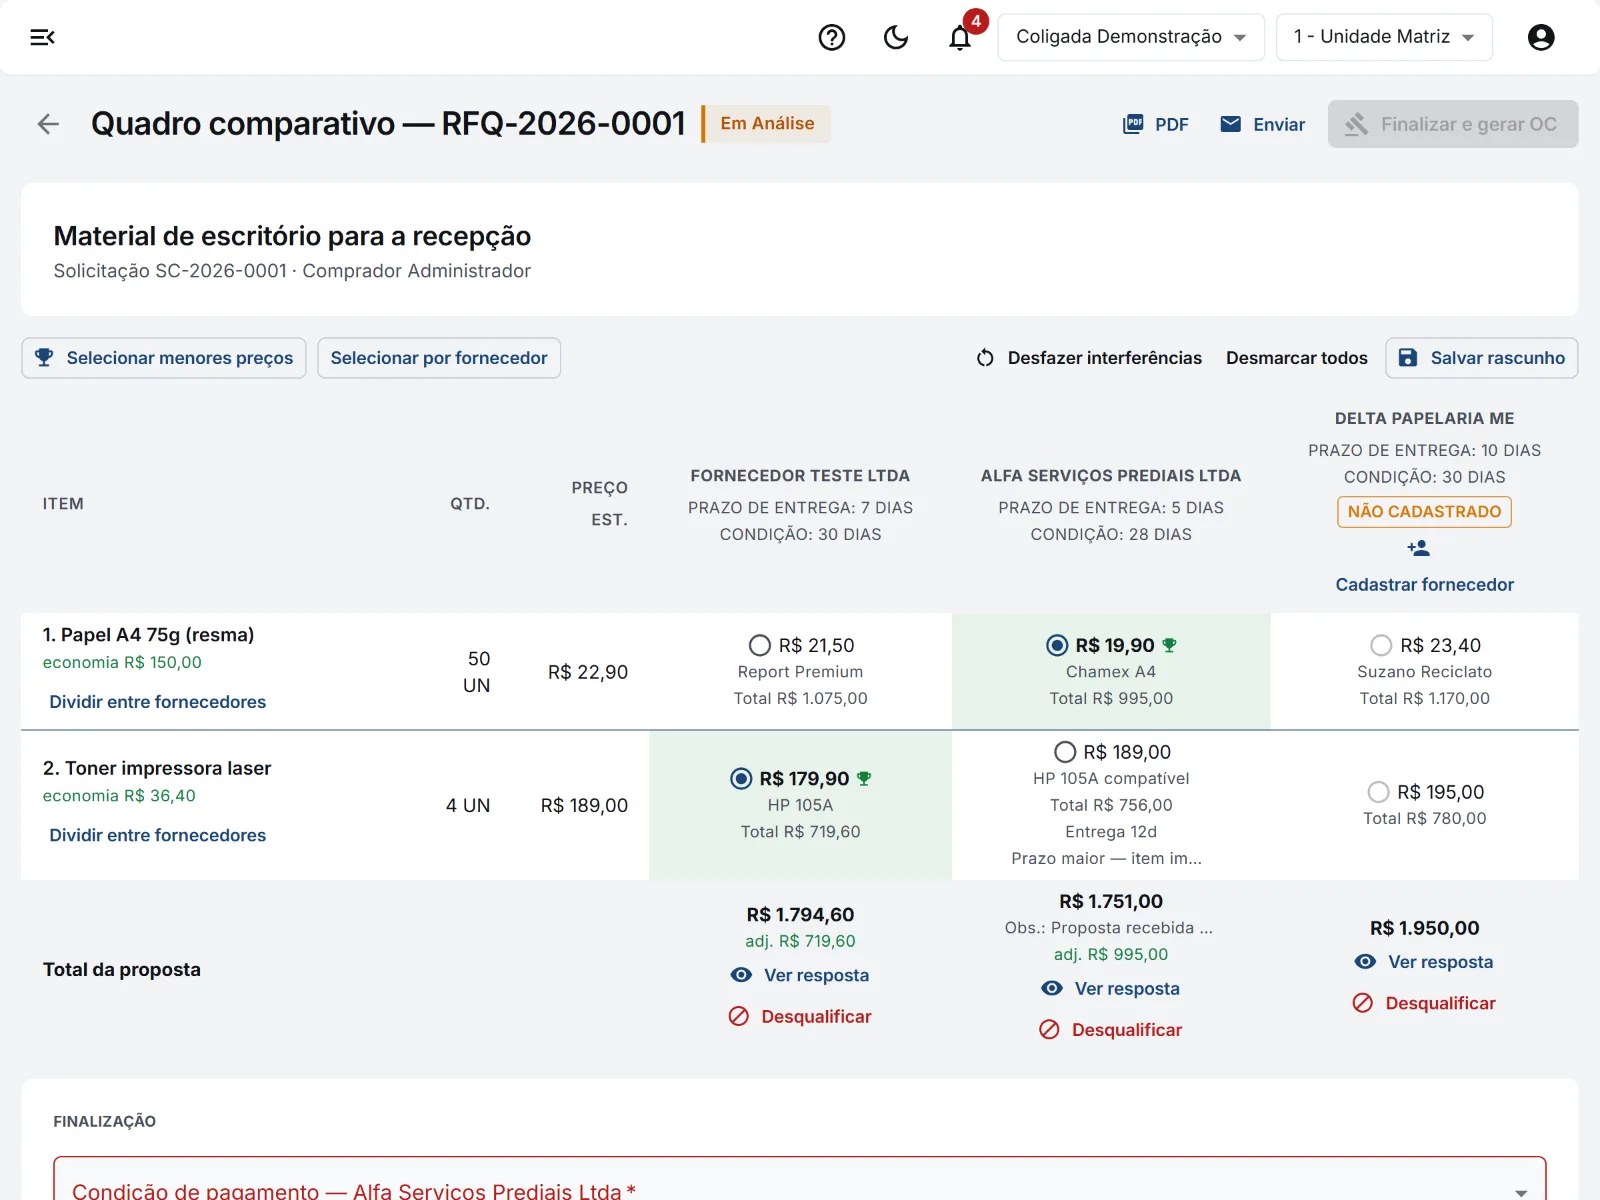Viewport: 1600px width, 1200px height.
Task: Collapse the side menu with hamburger icon
Action: pos(42,37)
